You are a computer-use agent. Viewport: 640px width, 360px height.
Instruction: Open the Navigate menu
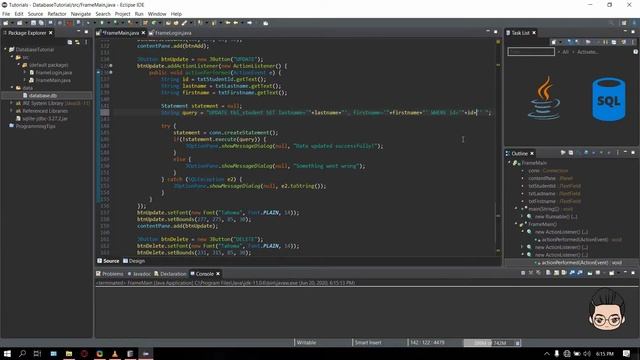81,14
